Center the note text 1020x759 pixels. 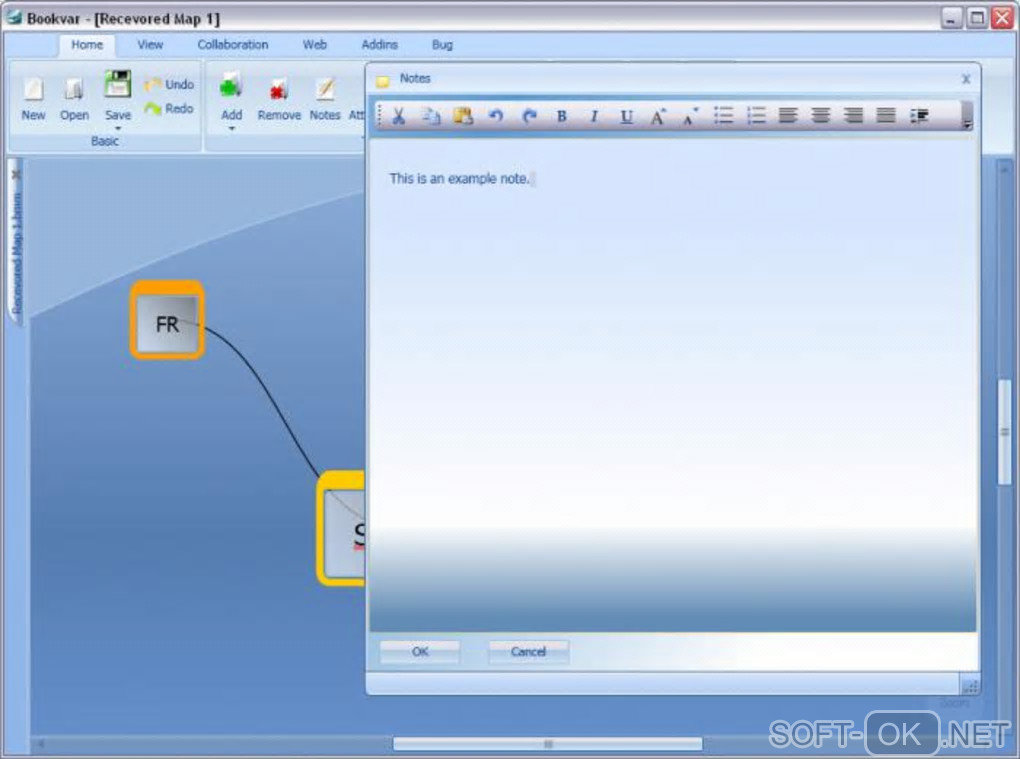pos(820,116)
